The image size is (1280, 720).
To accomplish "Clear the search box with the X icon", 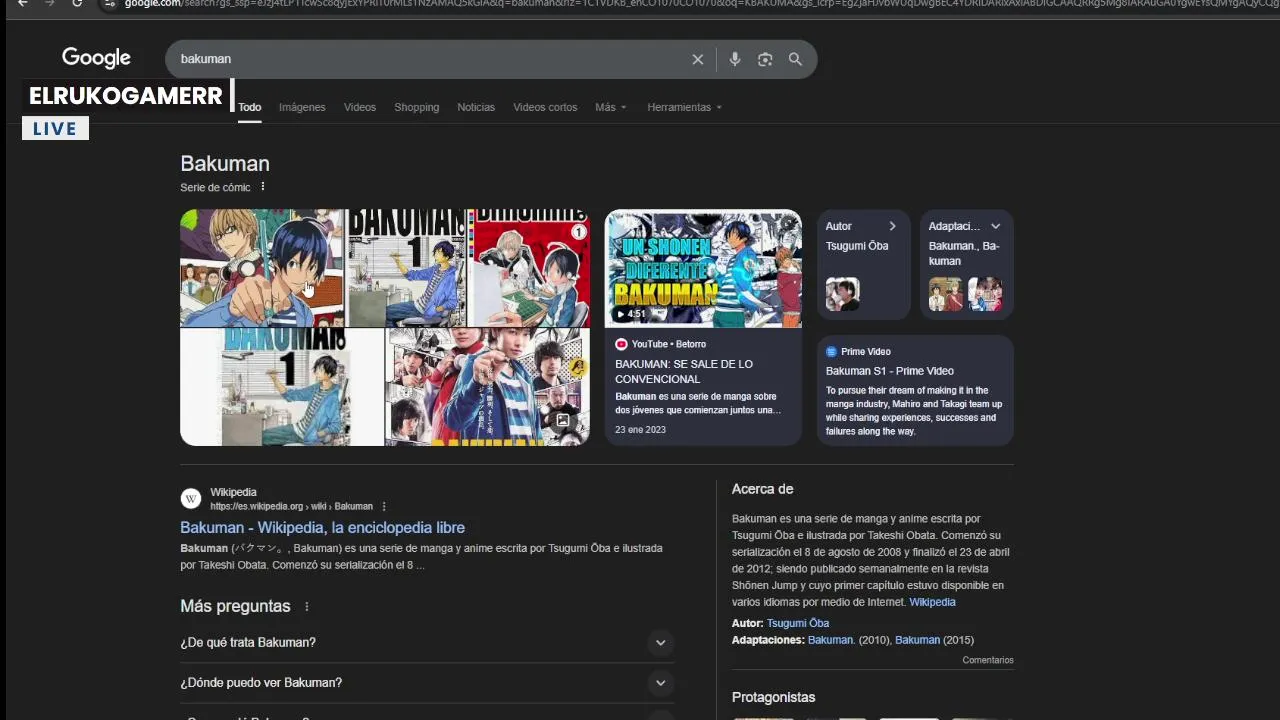I will click(x=698, y=59).
